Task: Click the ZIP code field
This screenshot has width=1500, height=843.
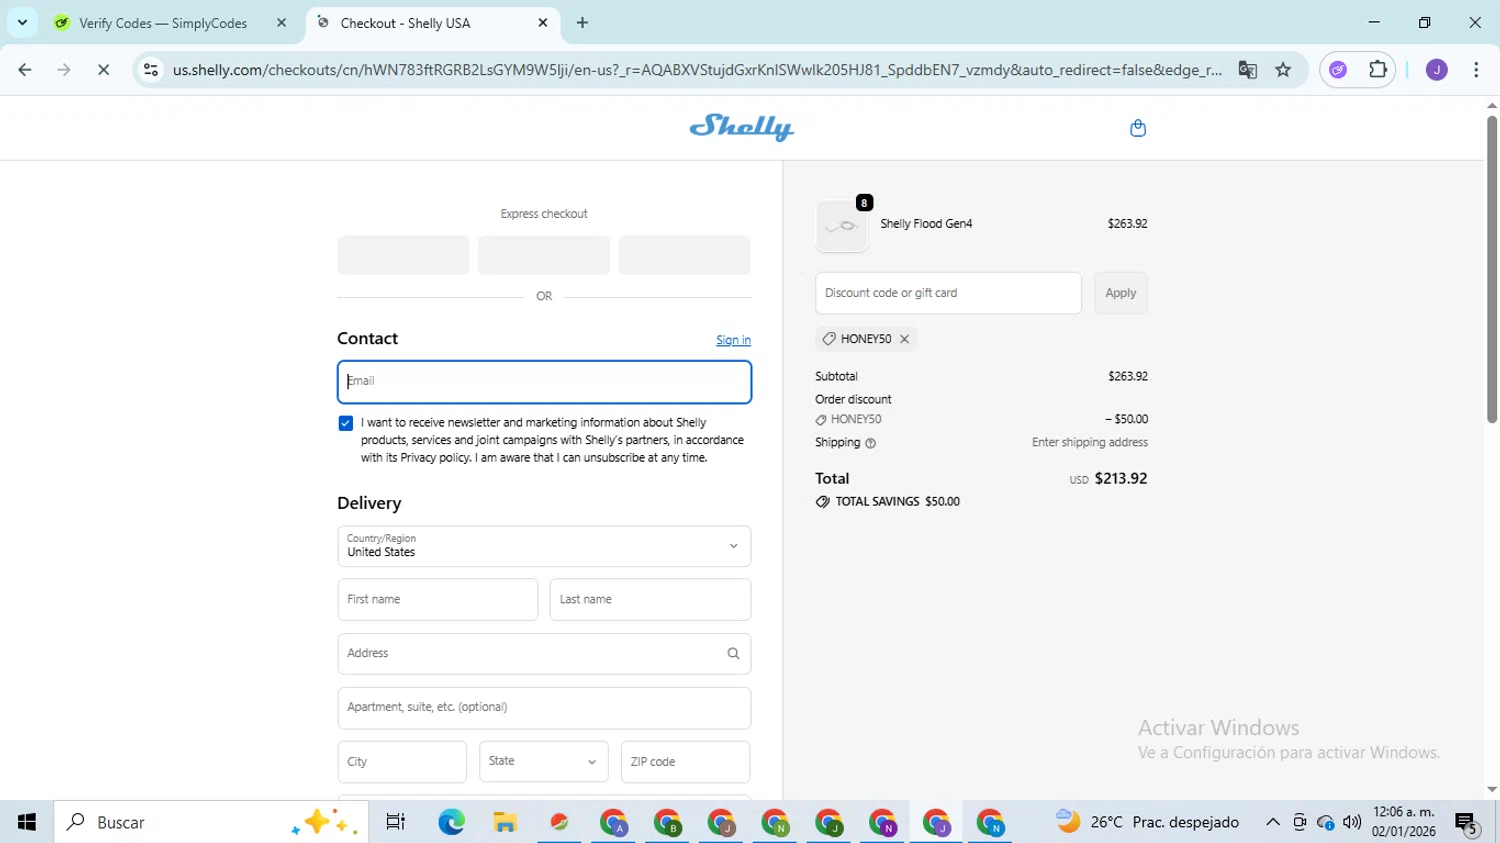Action: pos(685,762)
